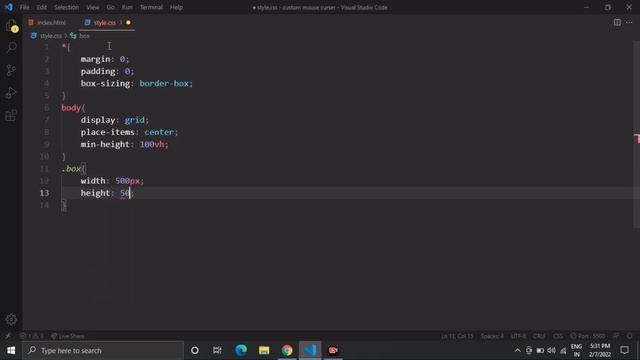Open the Edit menu
Screen dimensions: 640x360
42,7
